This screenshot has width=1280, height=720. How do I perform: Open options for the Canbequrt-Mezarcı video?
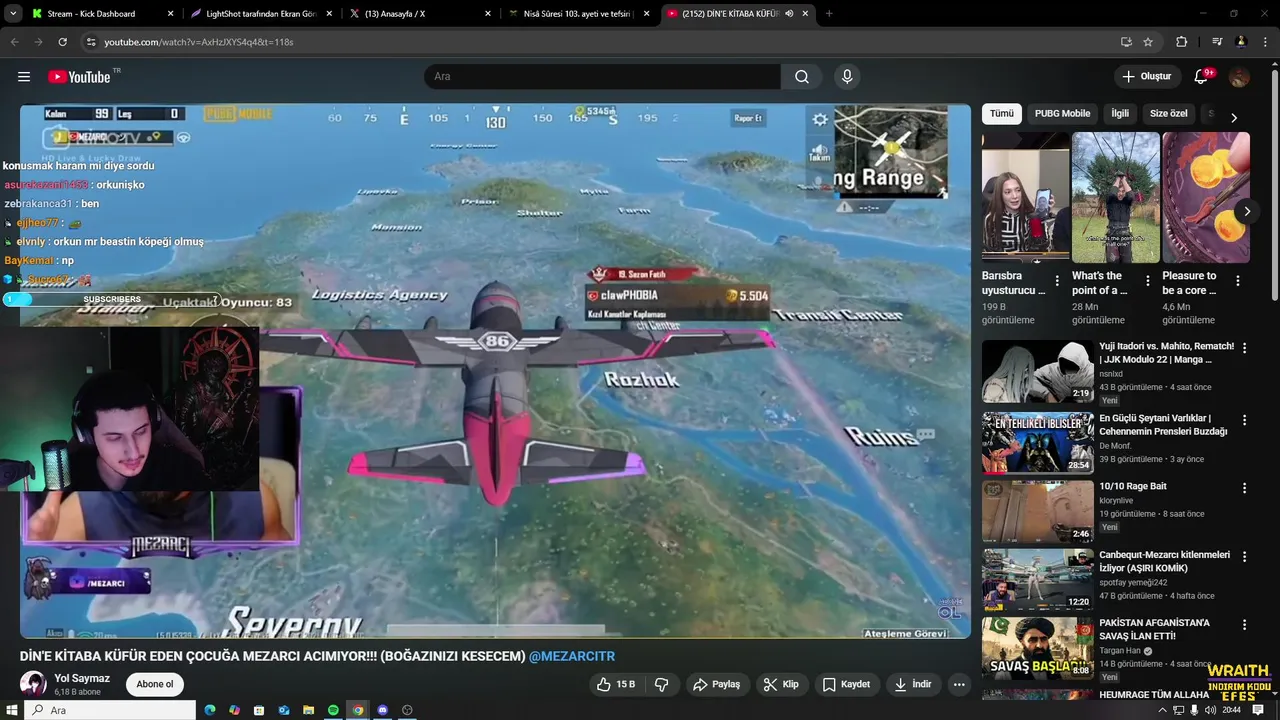pos(1244,556)
